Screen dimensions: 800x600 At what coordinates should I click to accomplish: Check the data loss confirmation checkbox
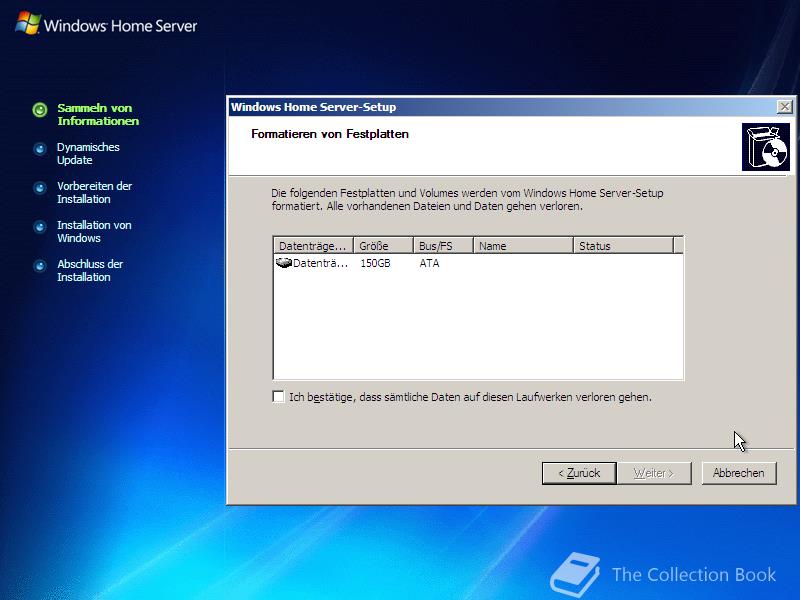coord(279,396)
